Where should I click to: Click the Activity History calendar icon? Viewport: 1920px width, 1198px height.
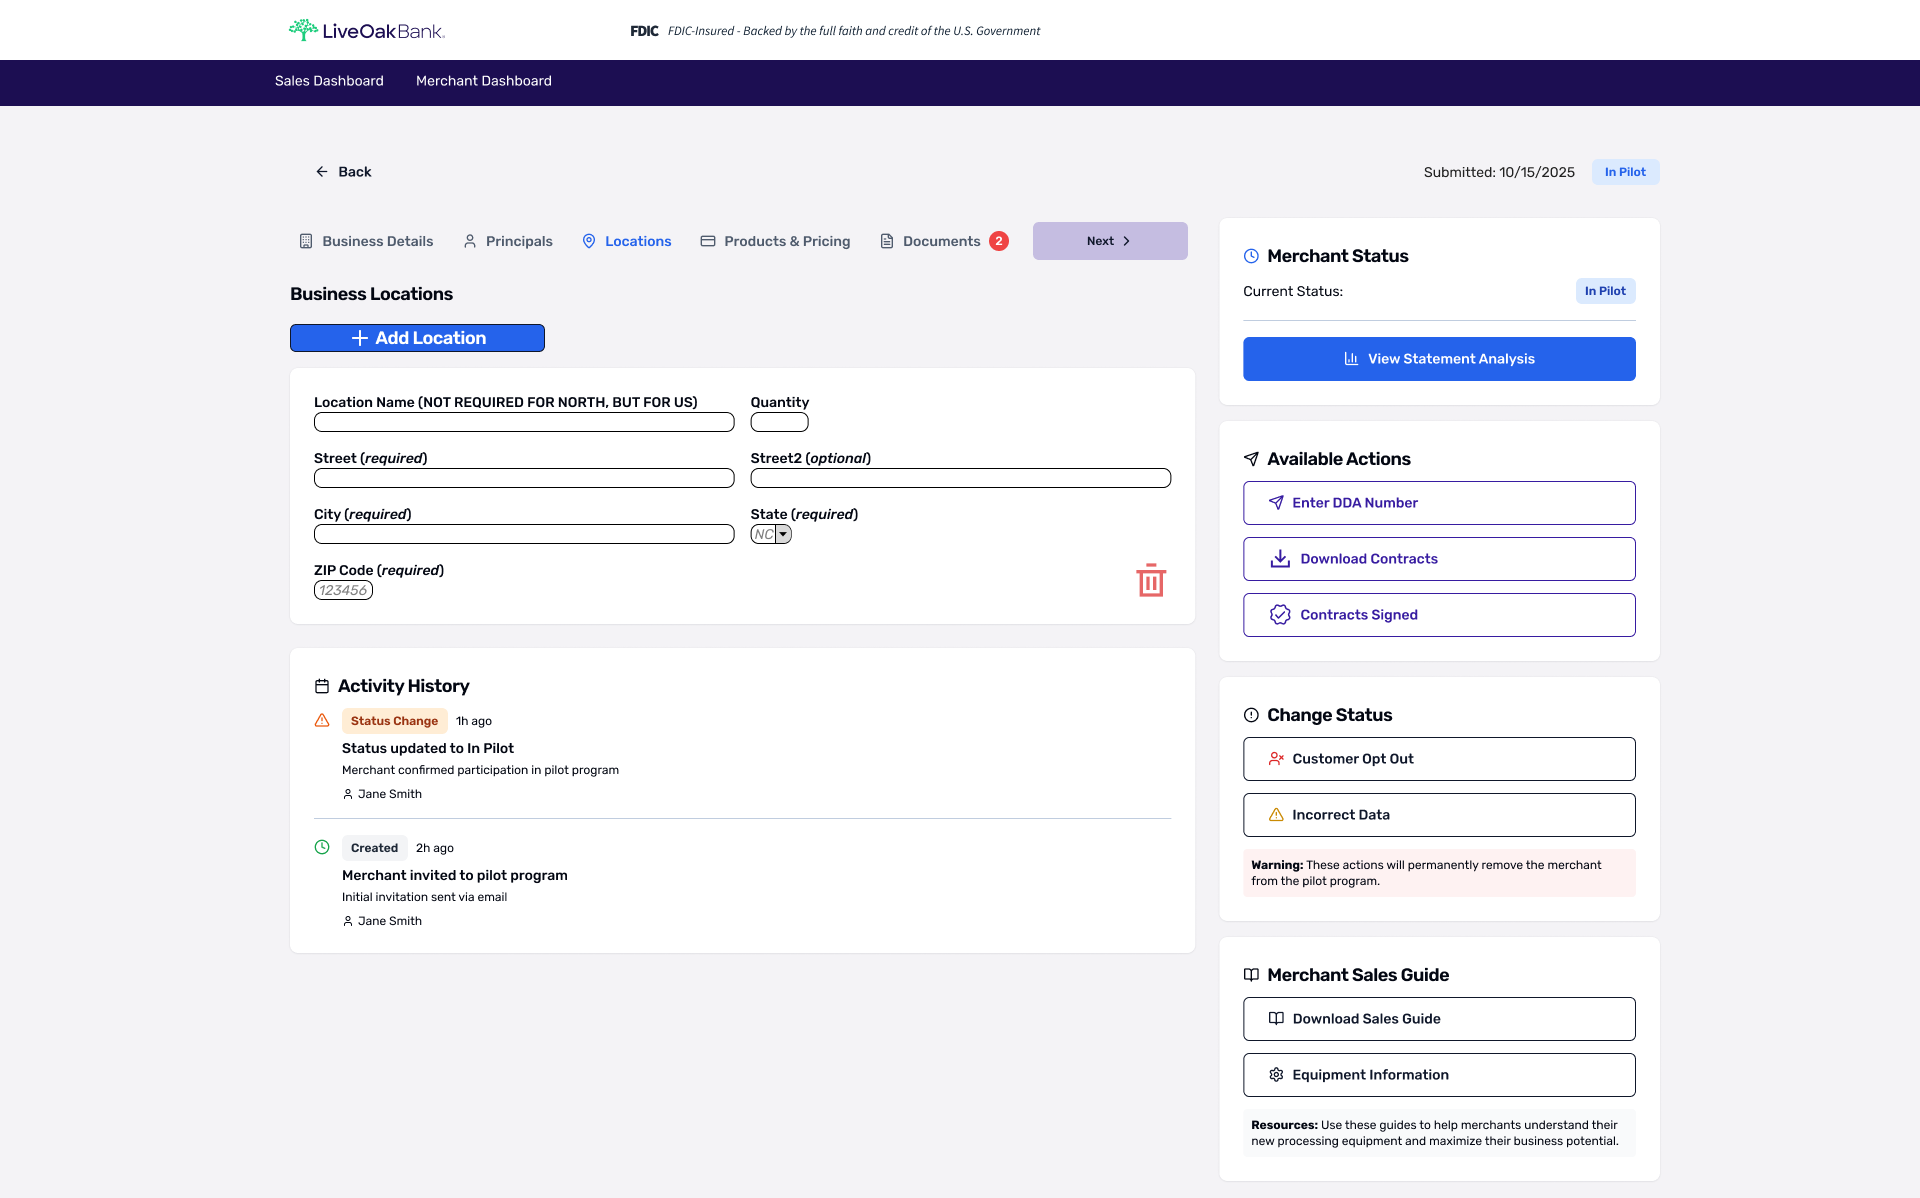tap(322, 686)
